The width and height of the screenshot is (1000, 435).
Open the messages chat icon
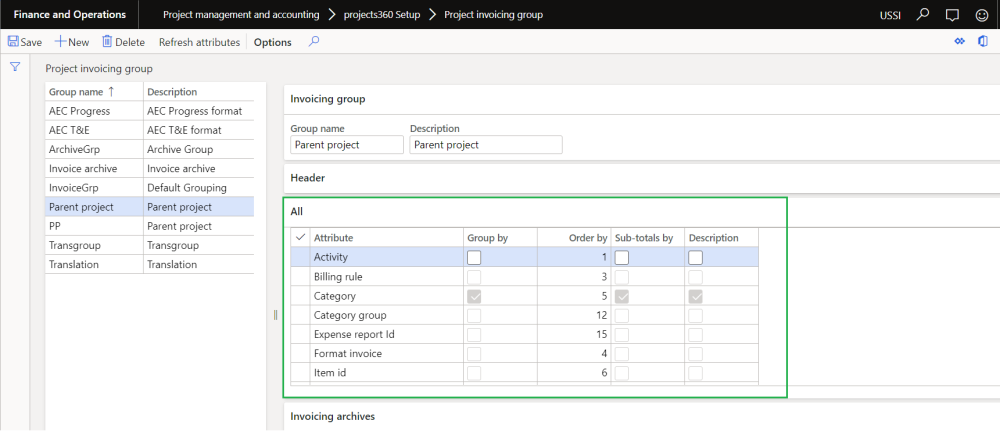pos(951,15)
